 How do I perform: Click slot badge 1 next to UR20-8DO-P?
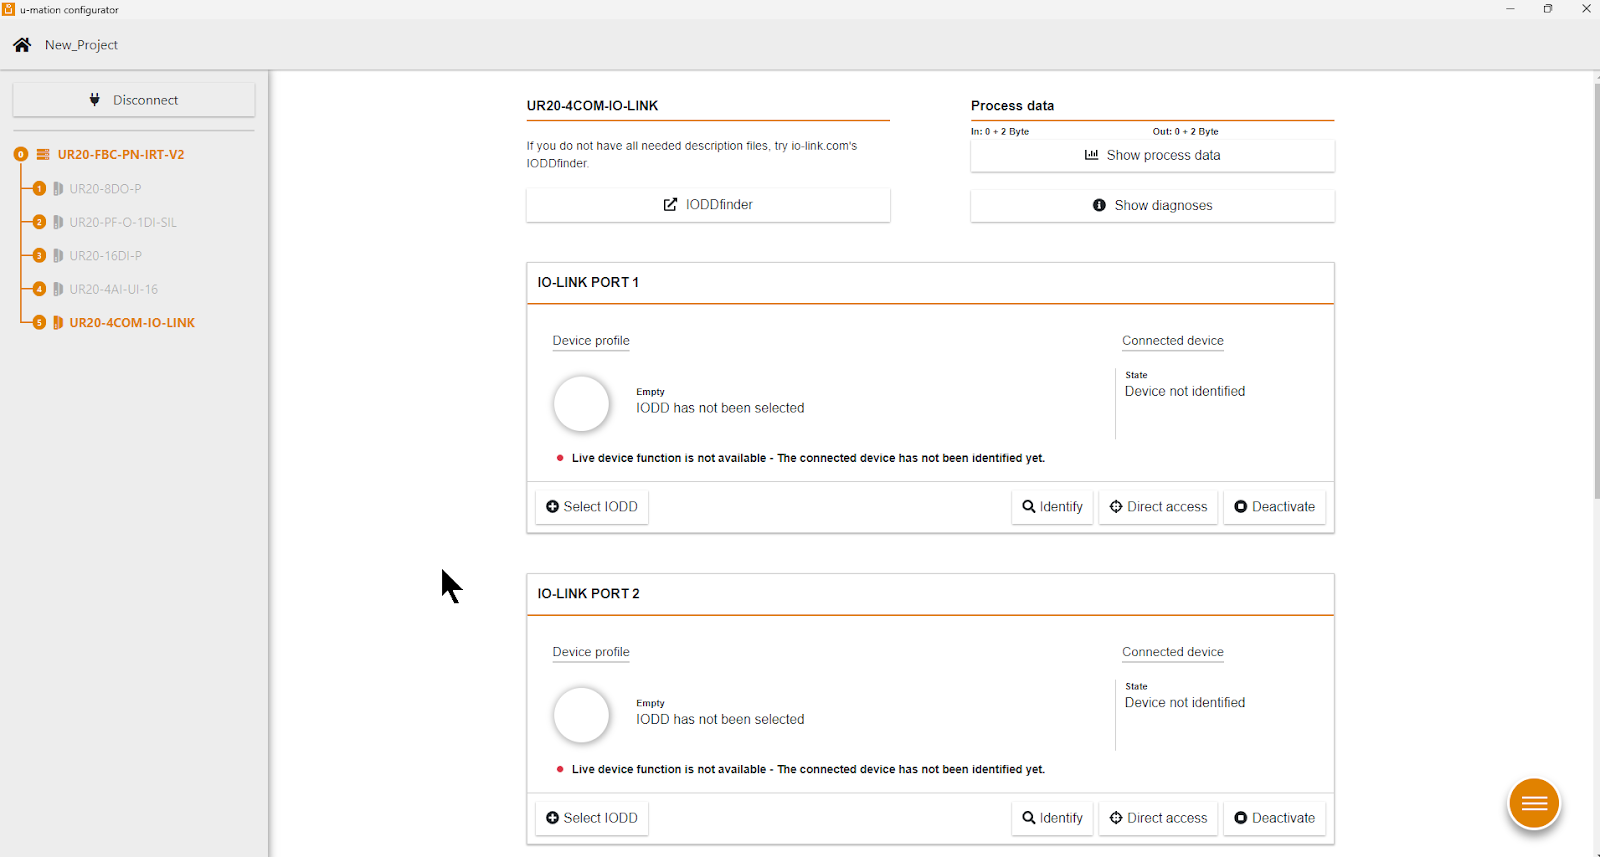point(39,189)
